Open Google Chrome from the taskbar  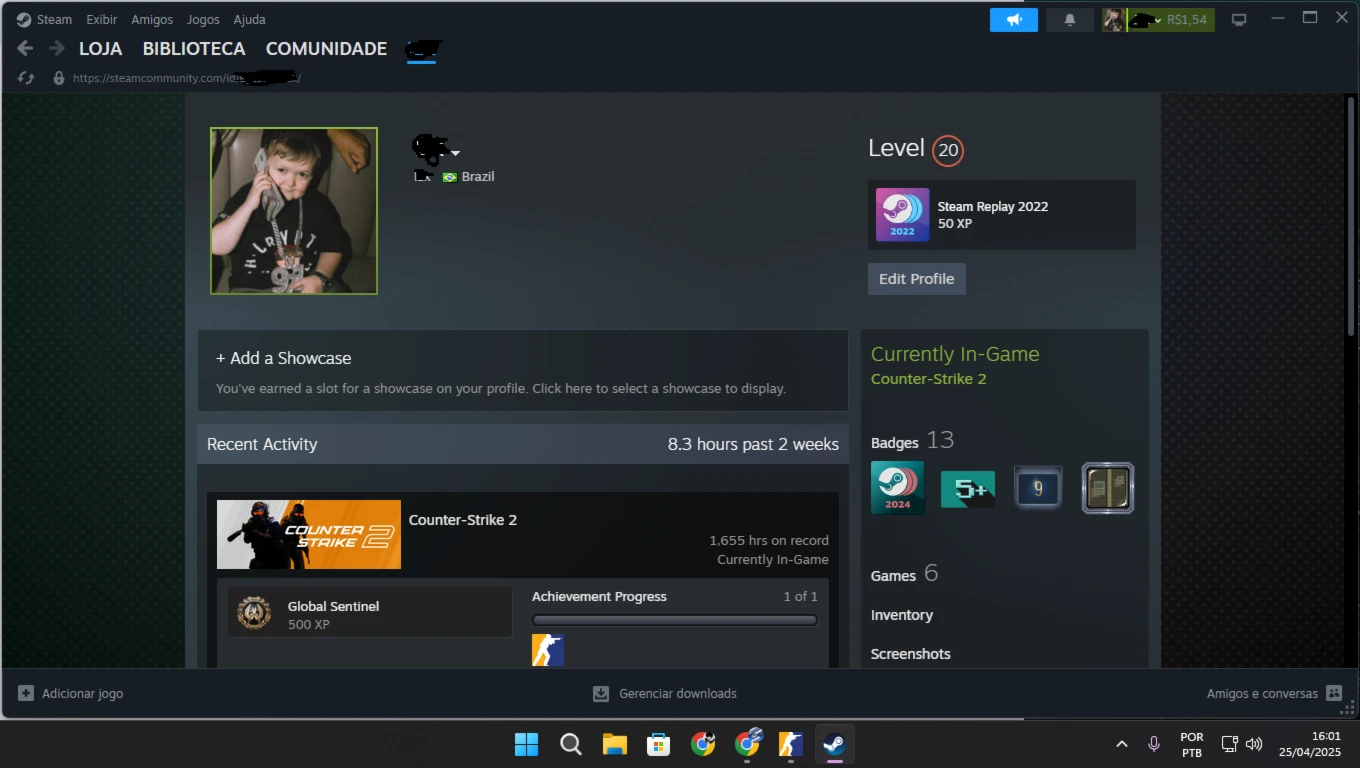coord(703,744)
